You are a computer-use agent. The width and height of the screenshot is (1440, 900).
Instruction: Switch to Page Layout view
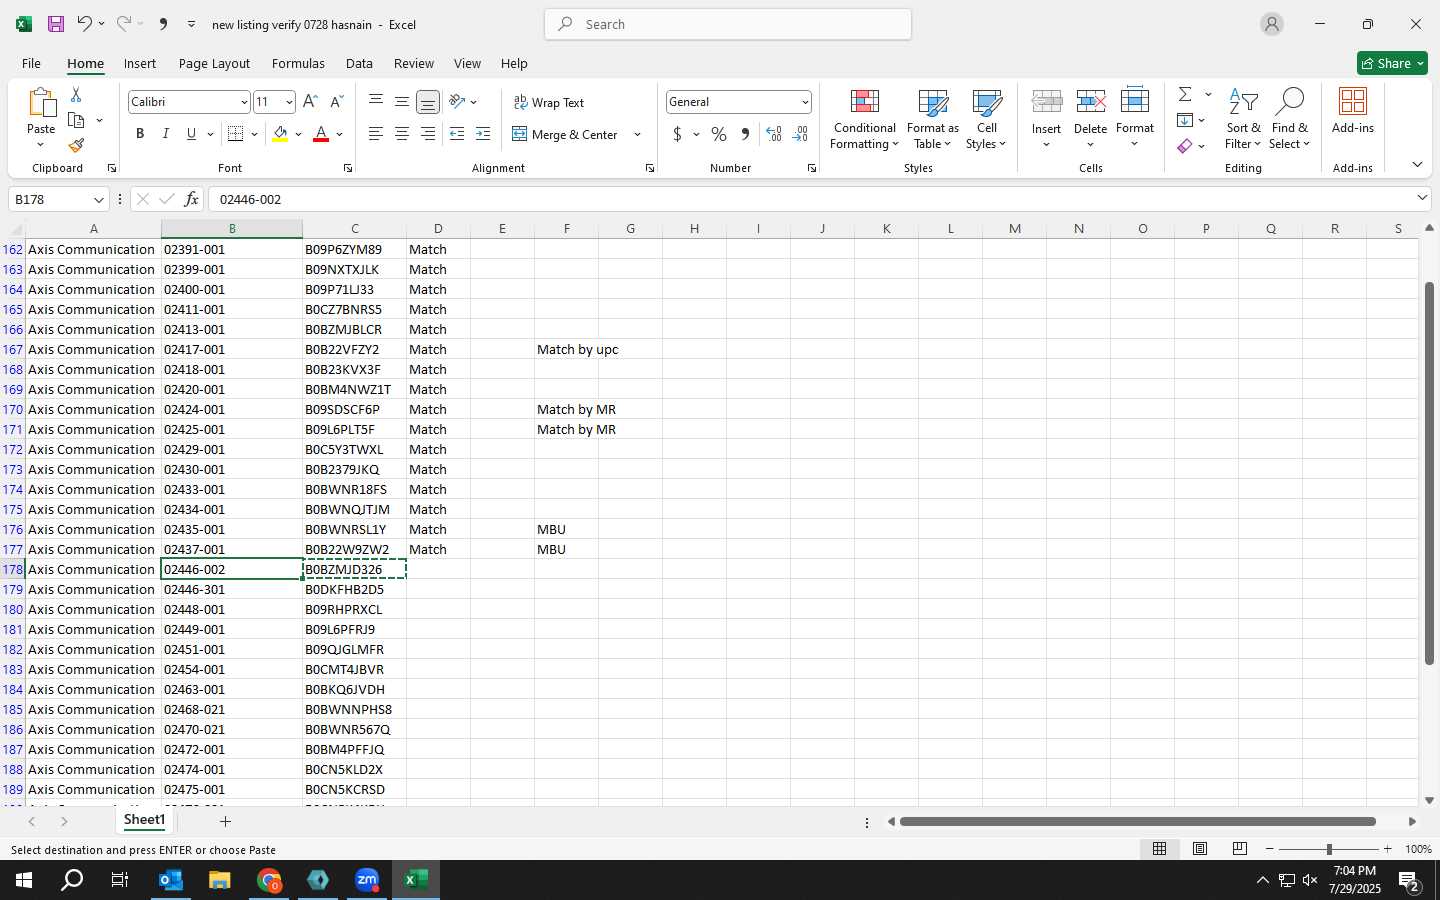coord(1199,849)
